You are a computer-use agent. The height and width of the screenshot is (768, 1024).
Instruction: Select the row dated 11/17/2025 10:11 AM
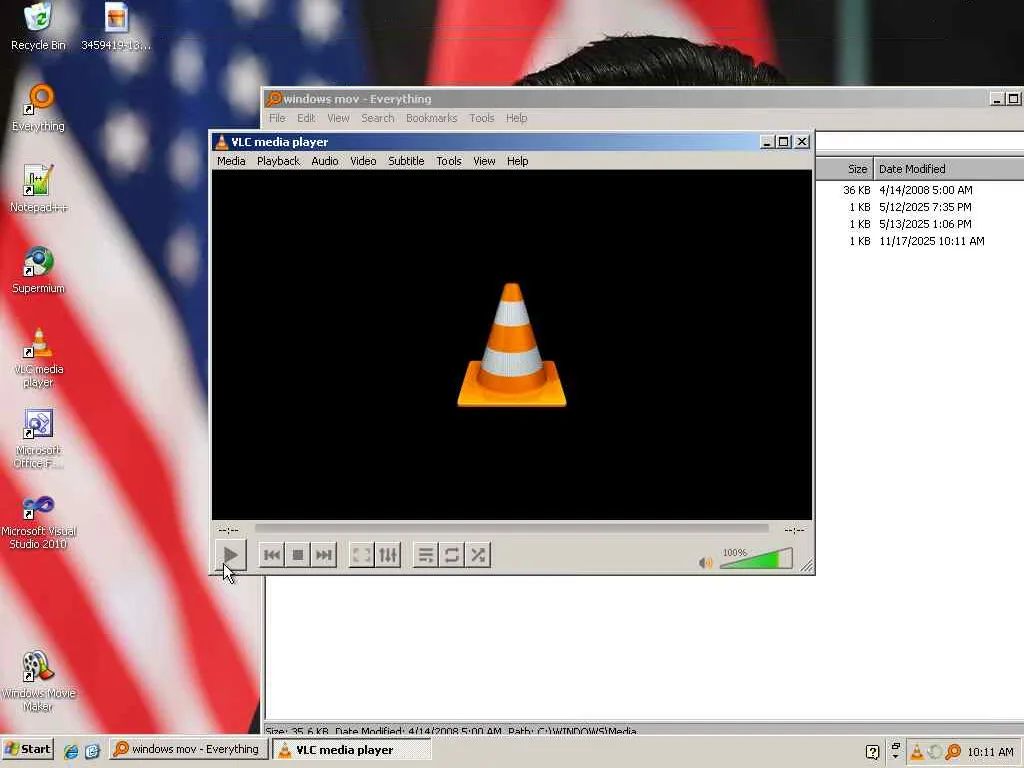[x=920, y=241]
